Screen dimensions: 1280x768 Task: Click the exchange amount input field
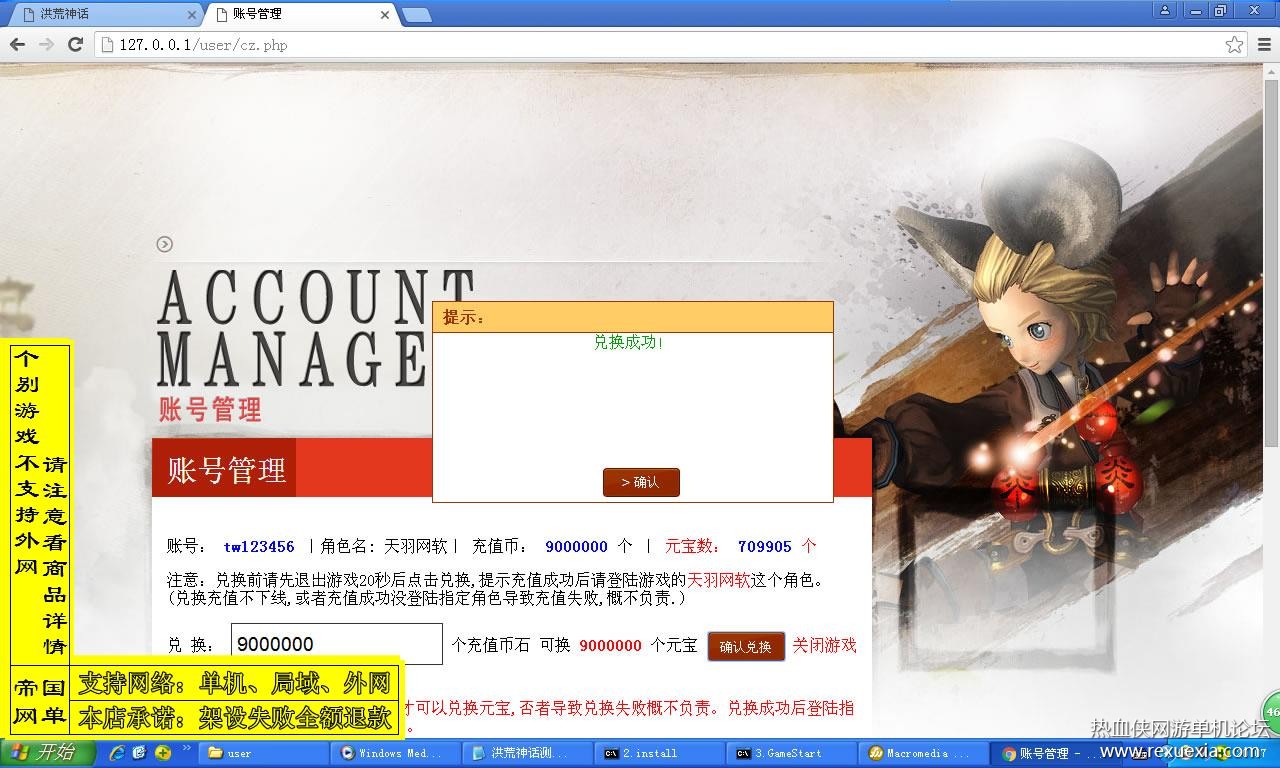click(337, 644)
